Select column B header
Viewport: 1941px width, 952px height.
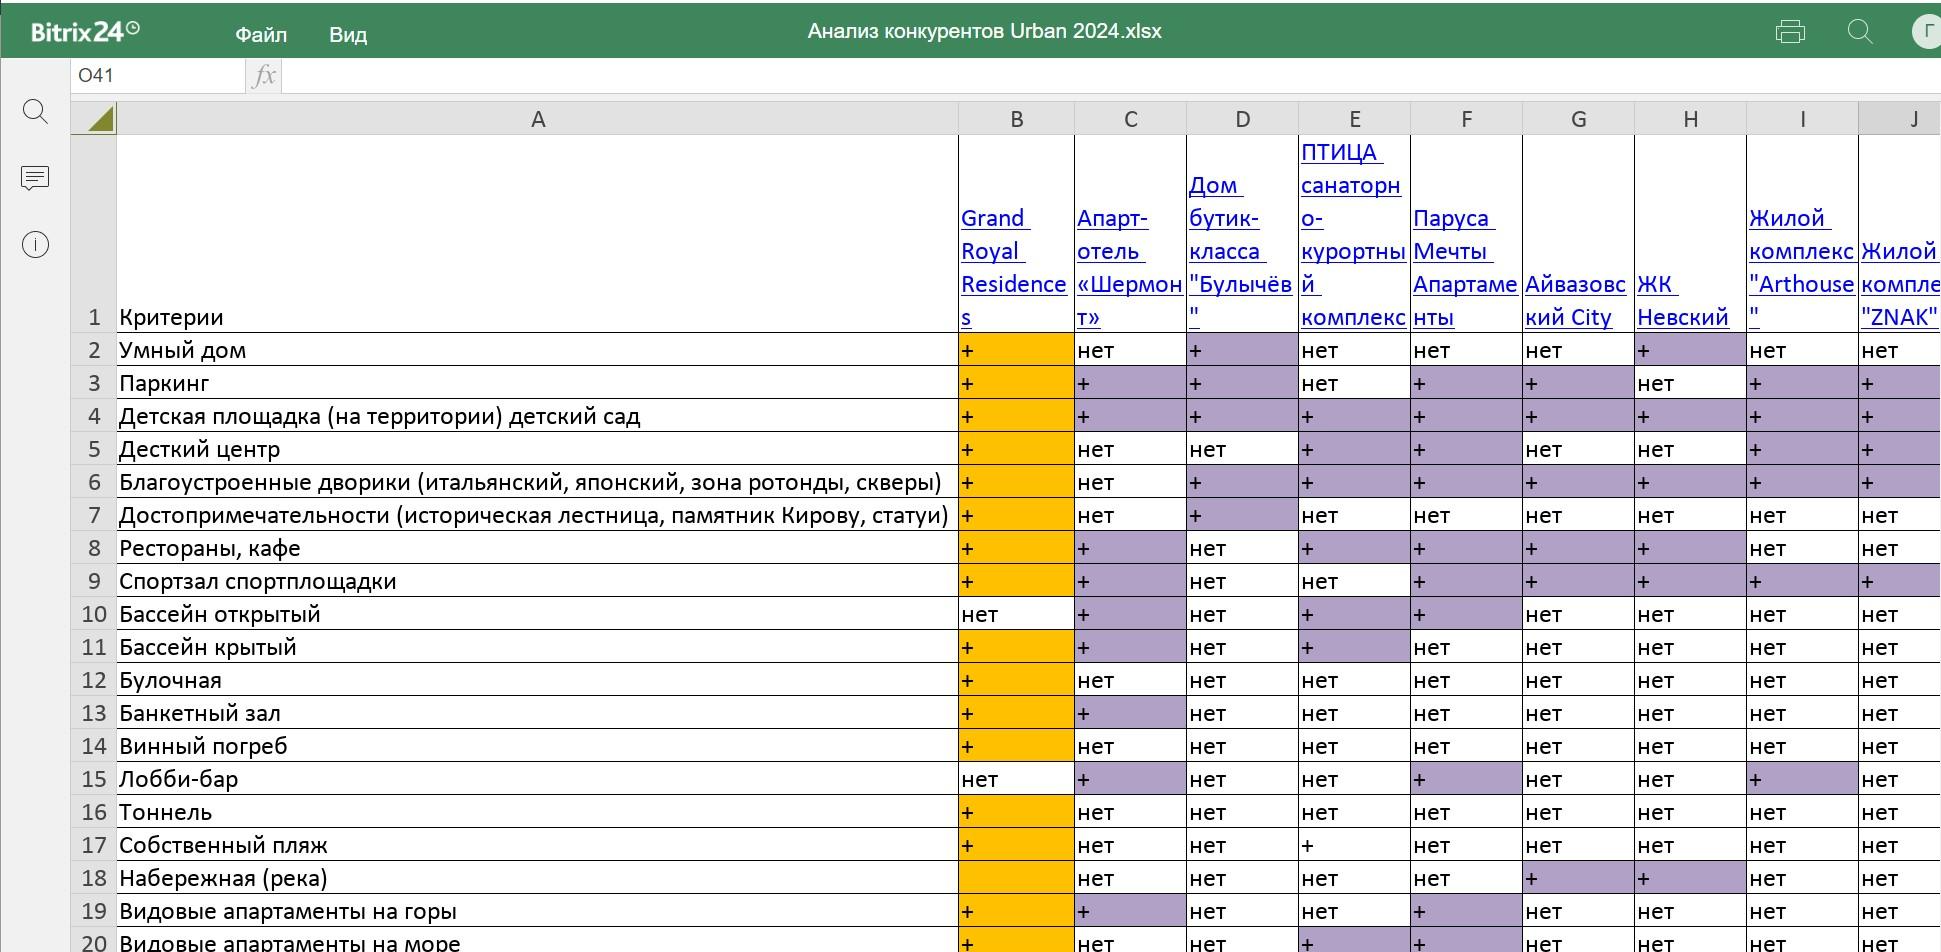(1016, 119)
